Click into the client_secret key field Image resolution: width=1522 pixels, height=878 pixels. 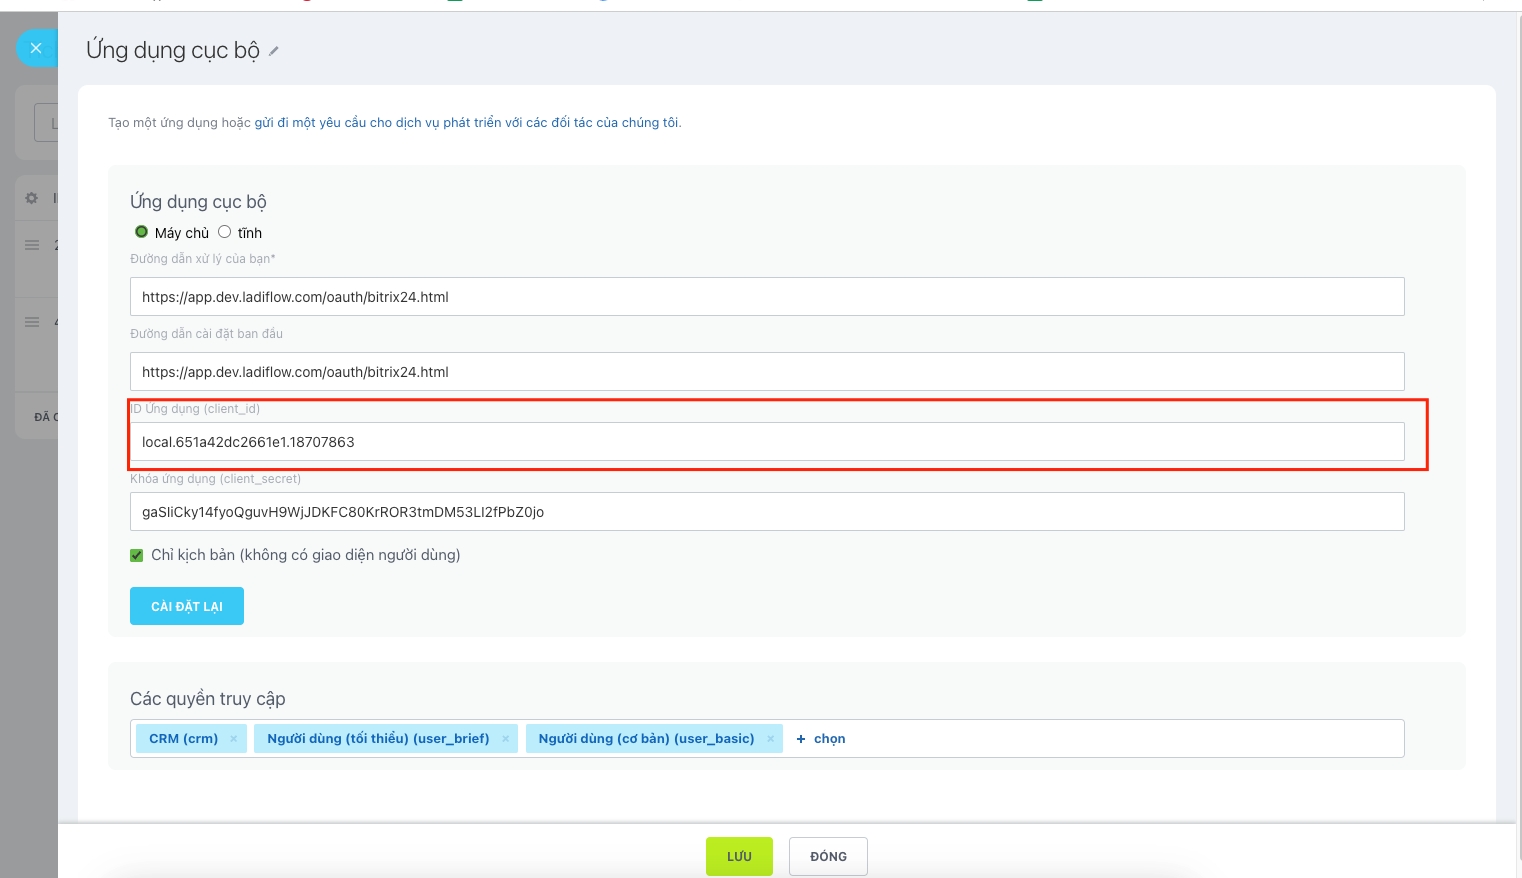(x=766, y=512)
